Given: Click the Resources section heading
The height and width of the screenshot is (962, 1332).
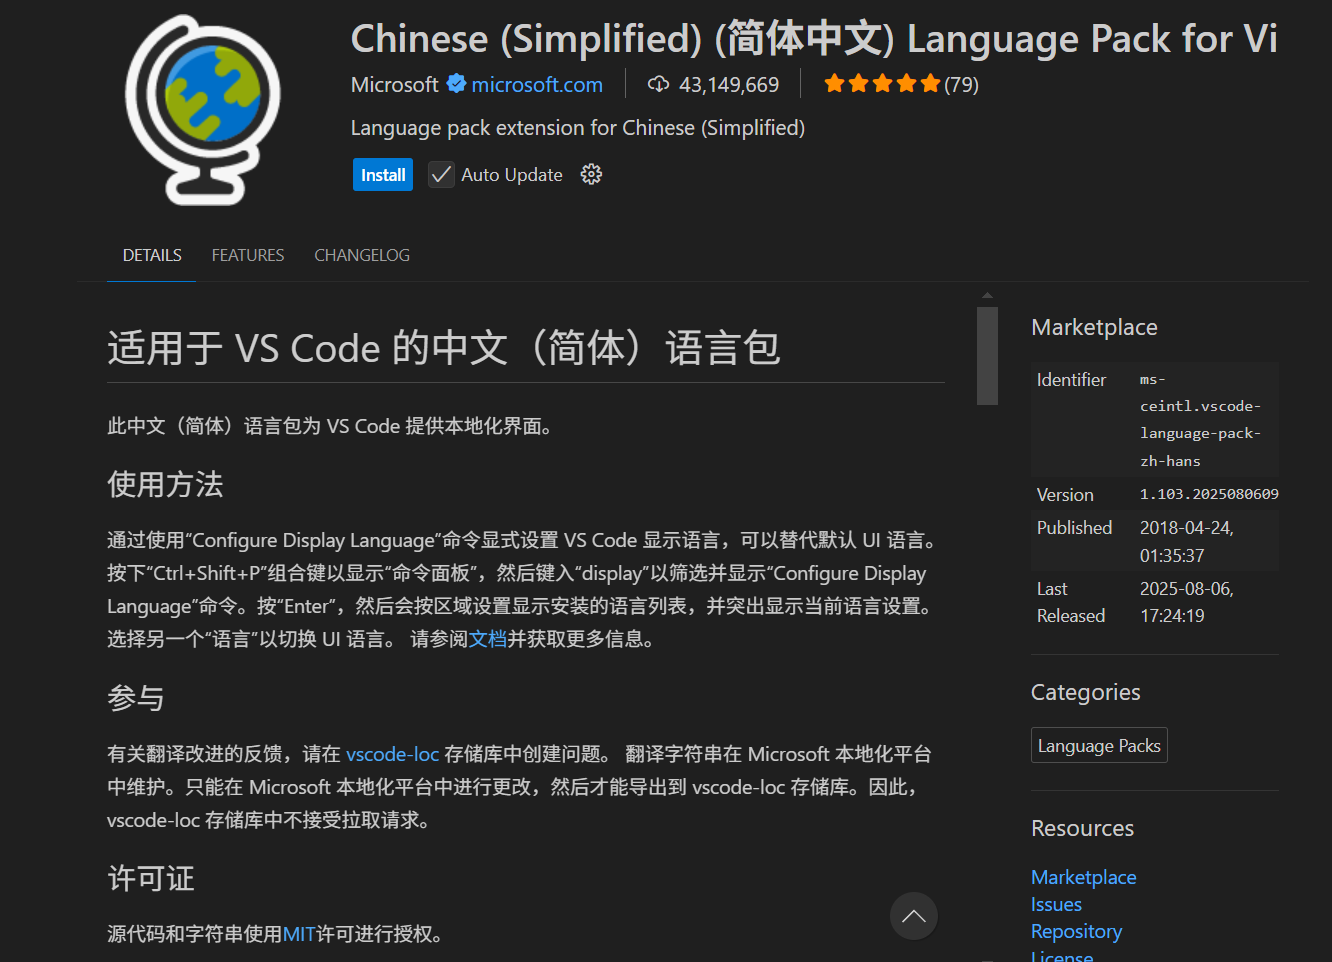Looking at the screenshot, I should [x=1082, y=828].
